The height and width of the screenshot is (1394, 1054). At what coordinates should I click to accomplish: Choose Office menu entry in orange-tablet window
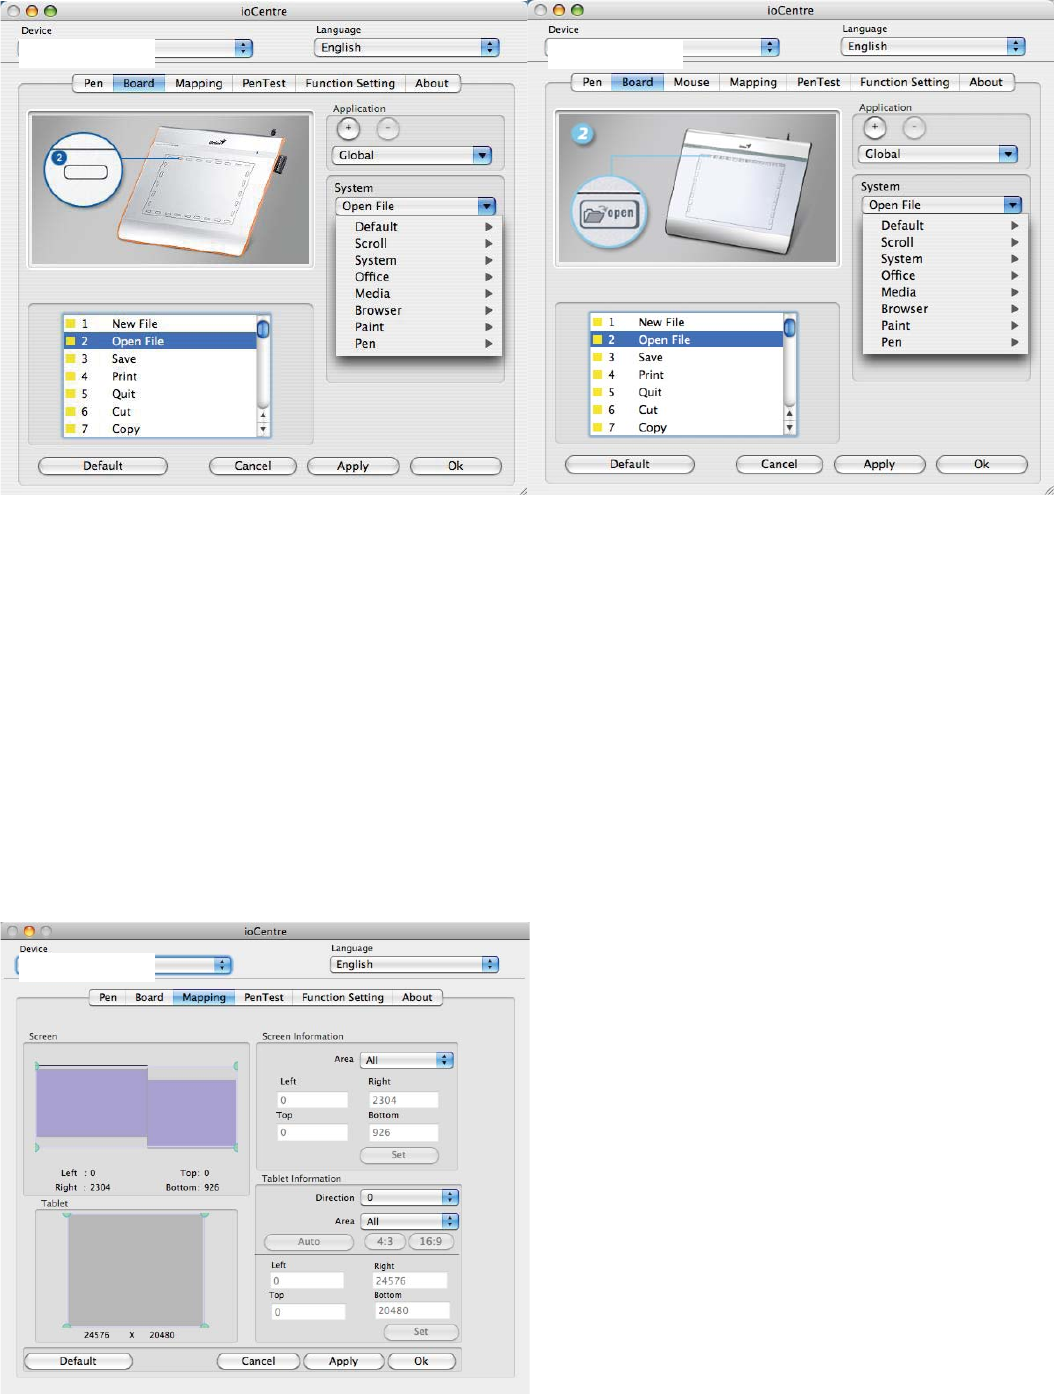tap(419, 277)
